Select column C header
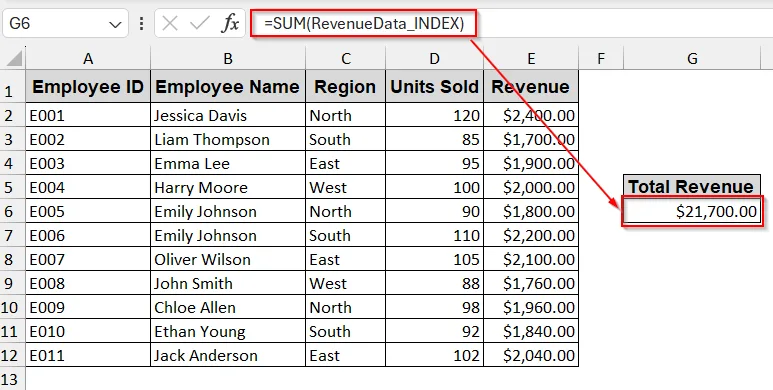The height and width of the screenshot is (390, 773). pos(346,59)
